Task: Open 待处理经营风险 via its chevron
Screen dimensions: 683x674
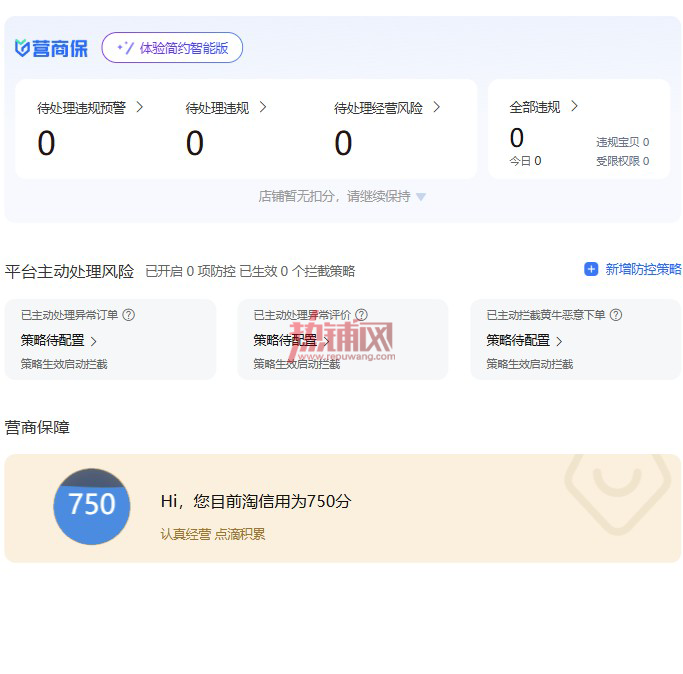Action: 436,107
